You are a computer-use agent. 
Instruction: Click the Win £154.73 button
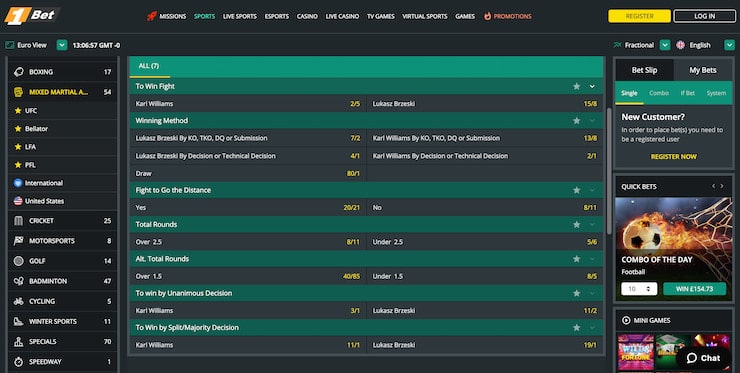(x=694, y=288)
